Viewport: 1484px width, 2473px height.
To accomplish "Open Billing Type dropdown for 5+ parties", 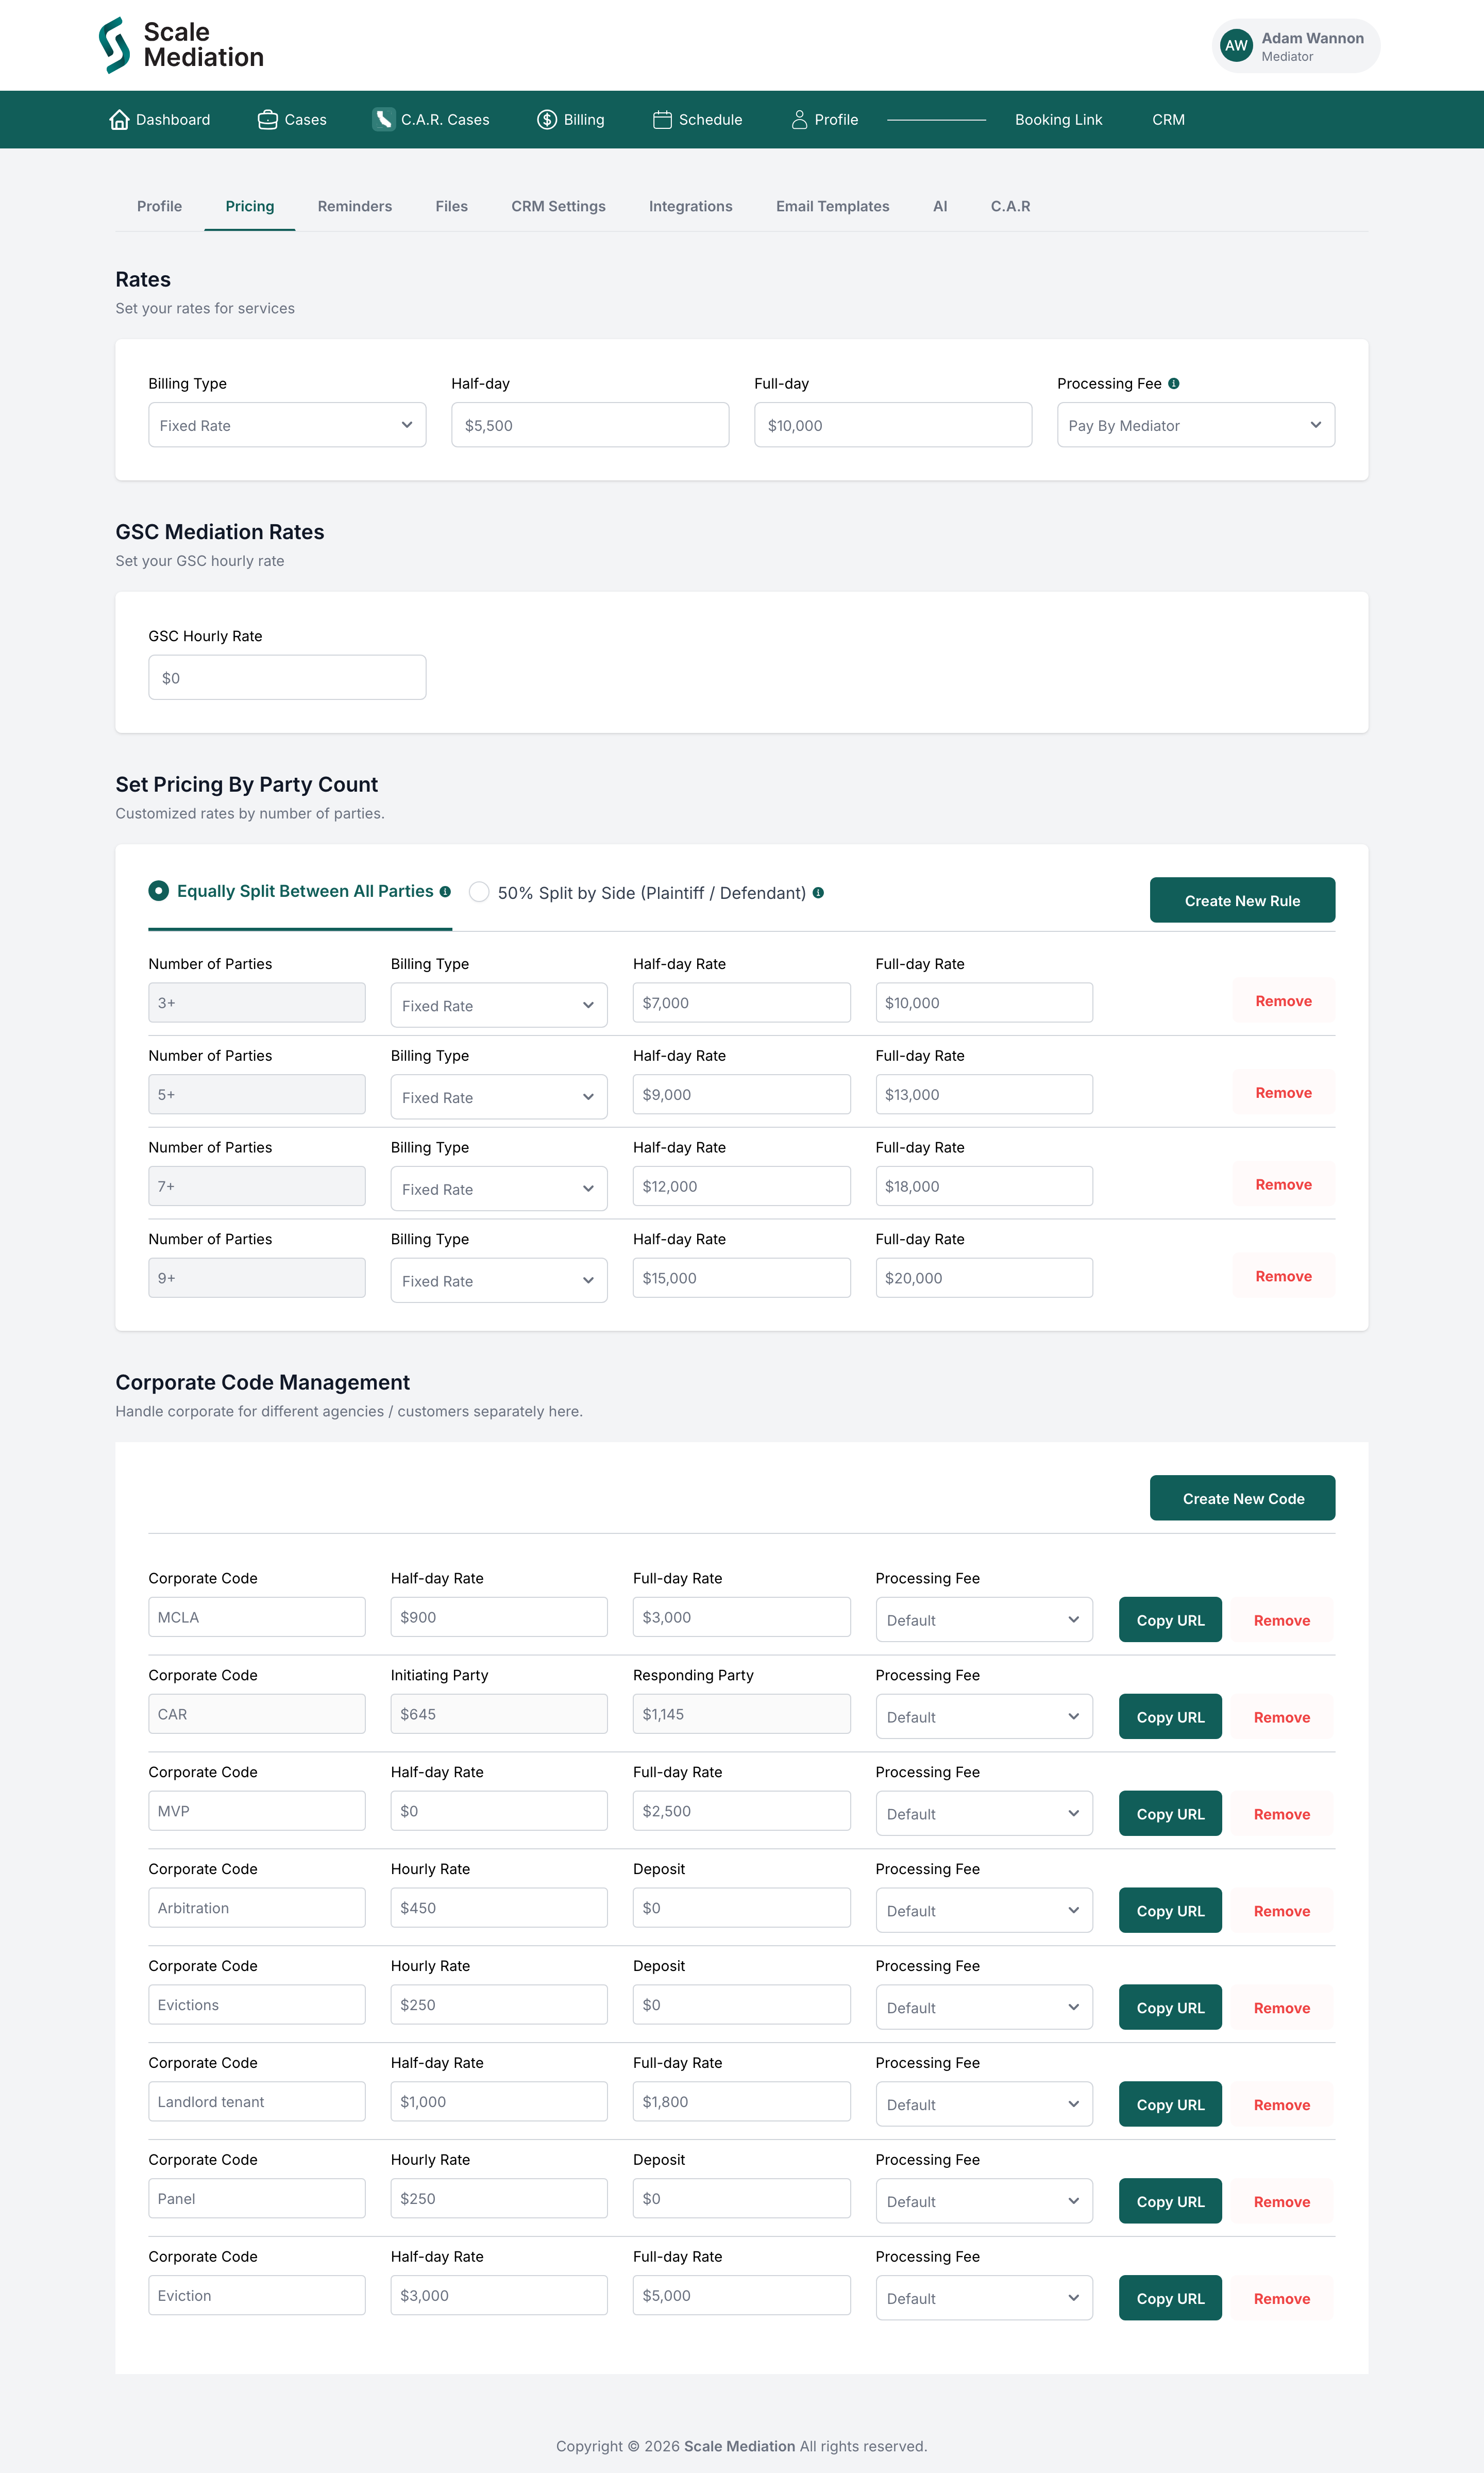I will [499, 1097].
